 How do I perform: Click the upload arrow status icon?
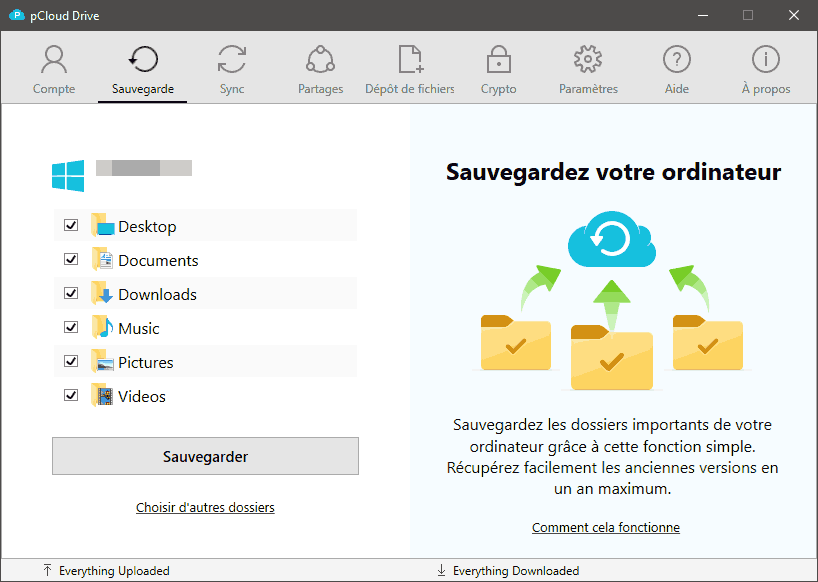tap(47, 570)
